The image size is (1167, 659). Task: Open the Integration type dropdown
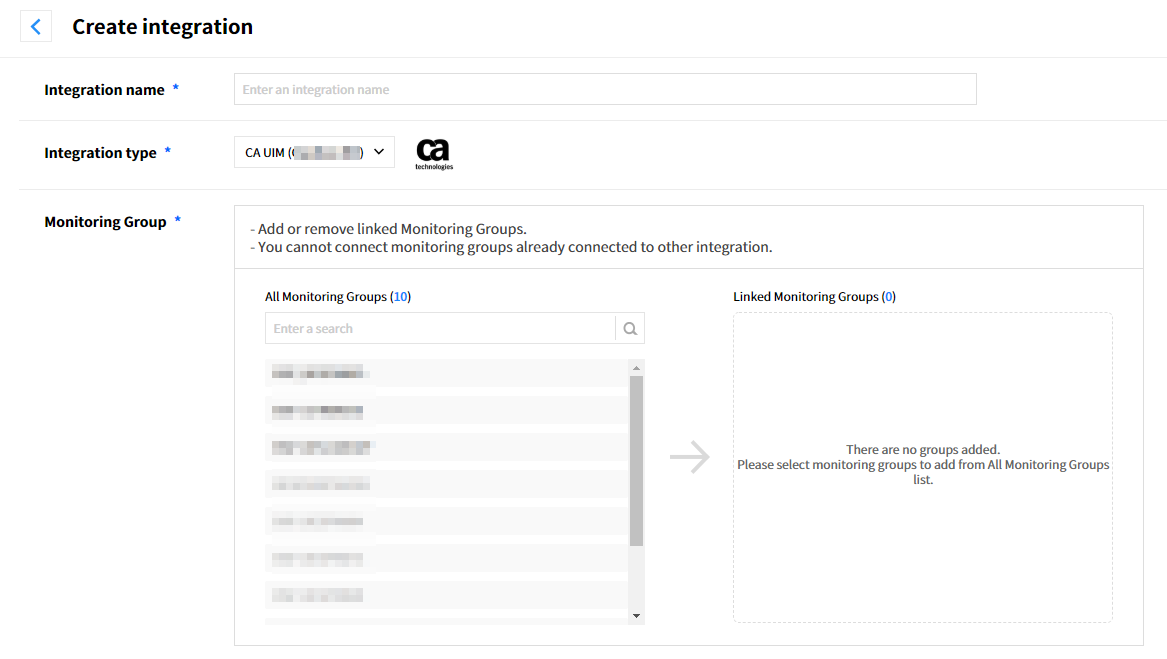click(x=314, y=152)
